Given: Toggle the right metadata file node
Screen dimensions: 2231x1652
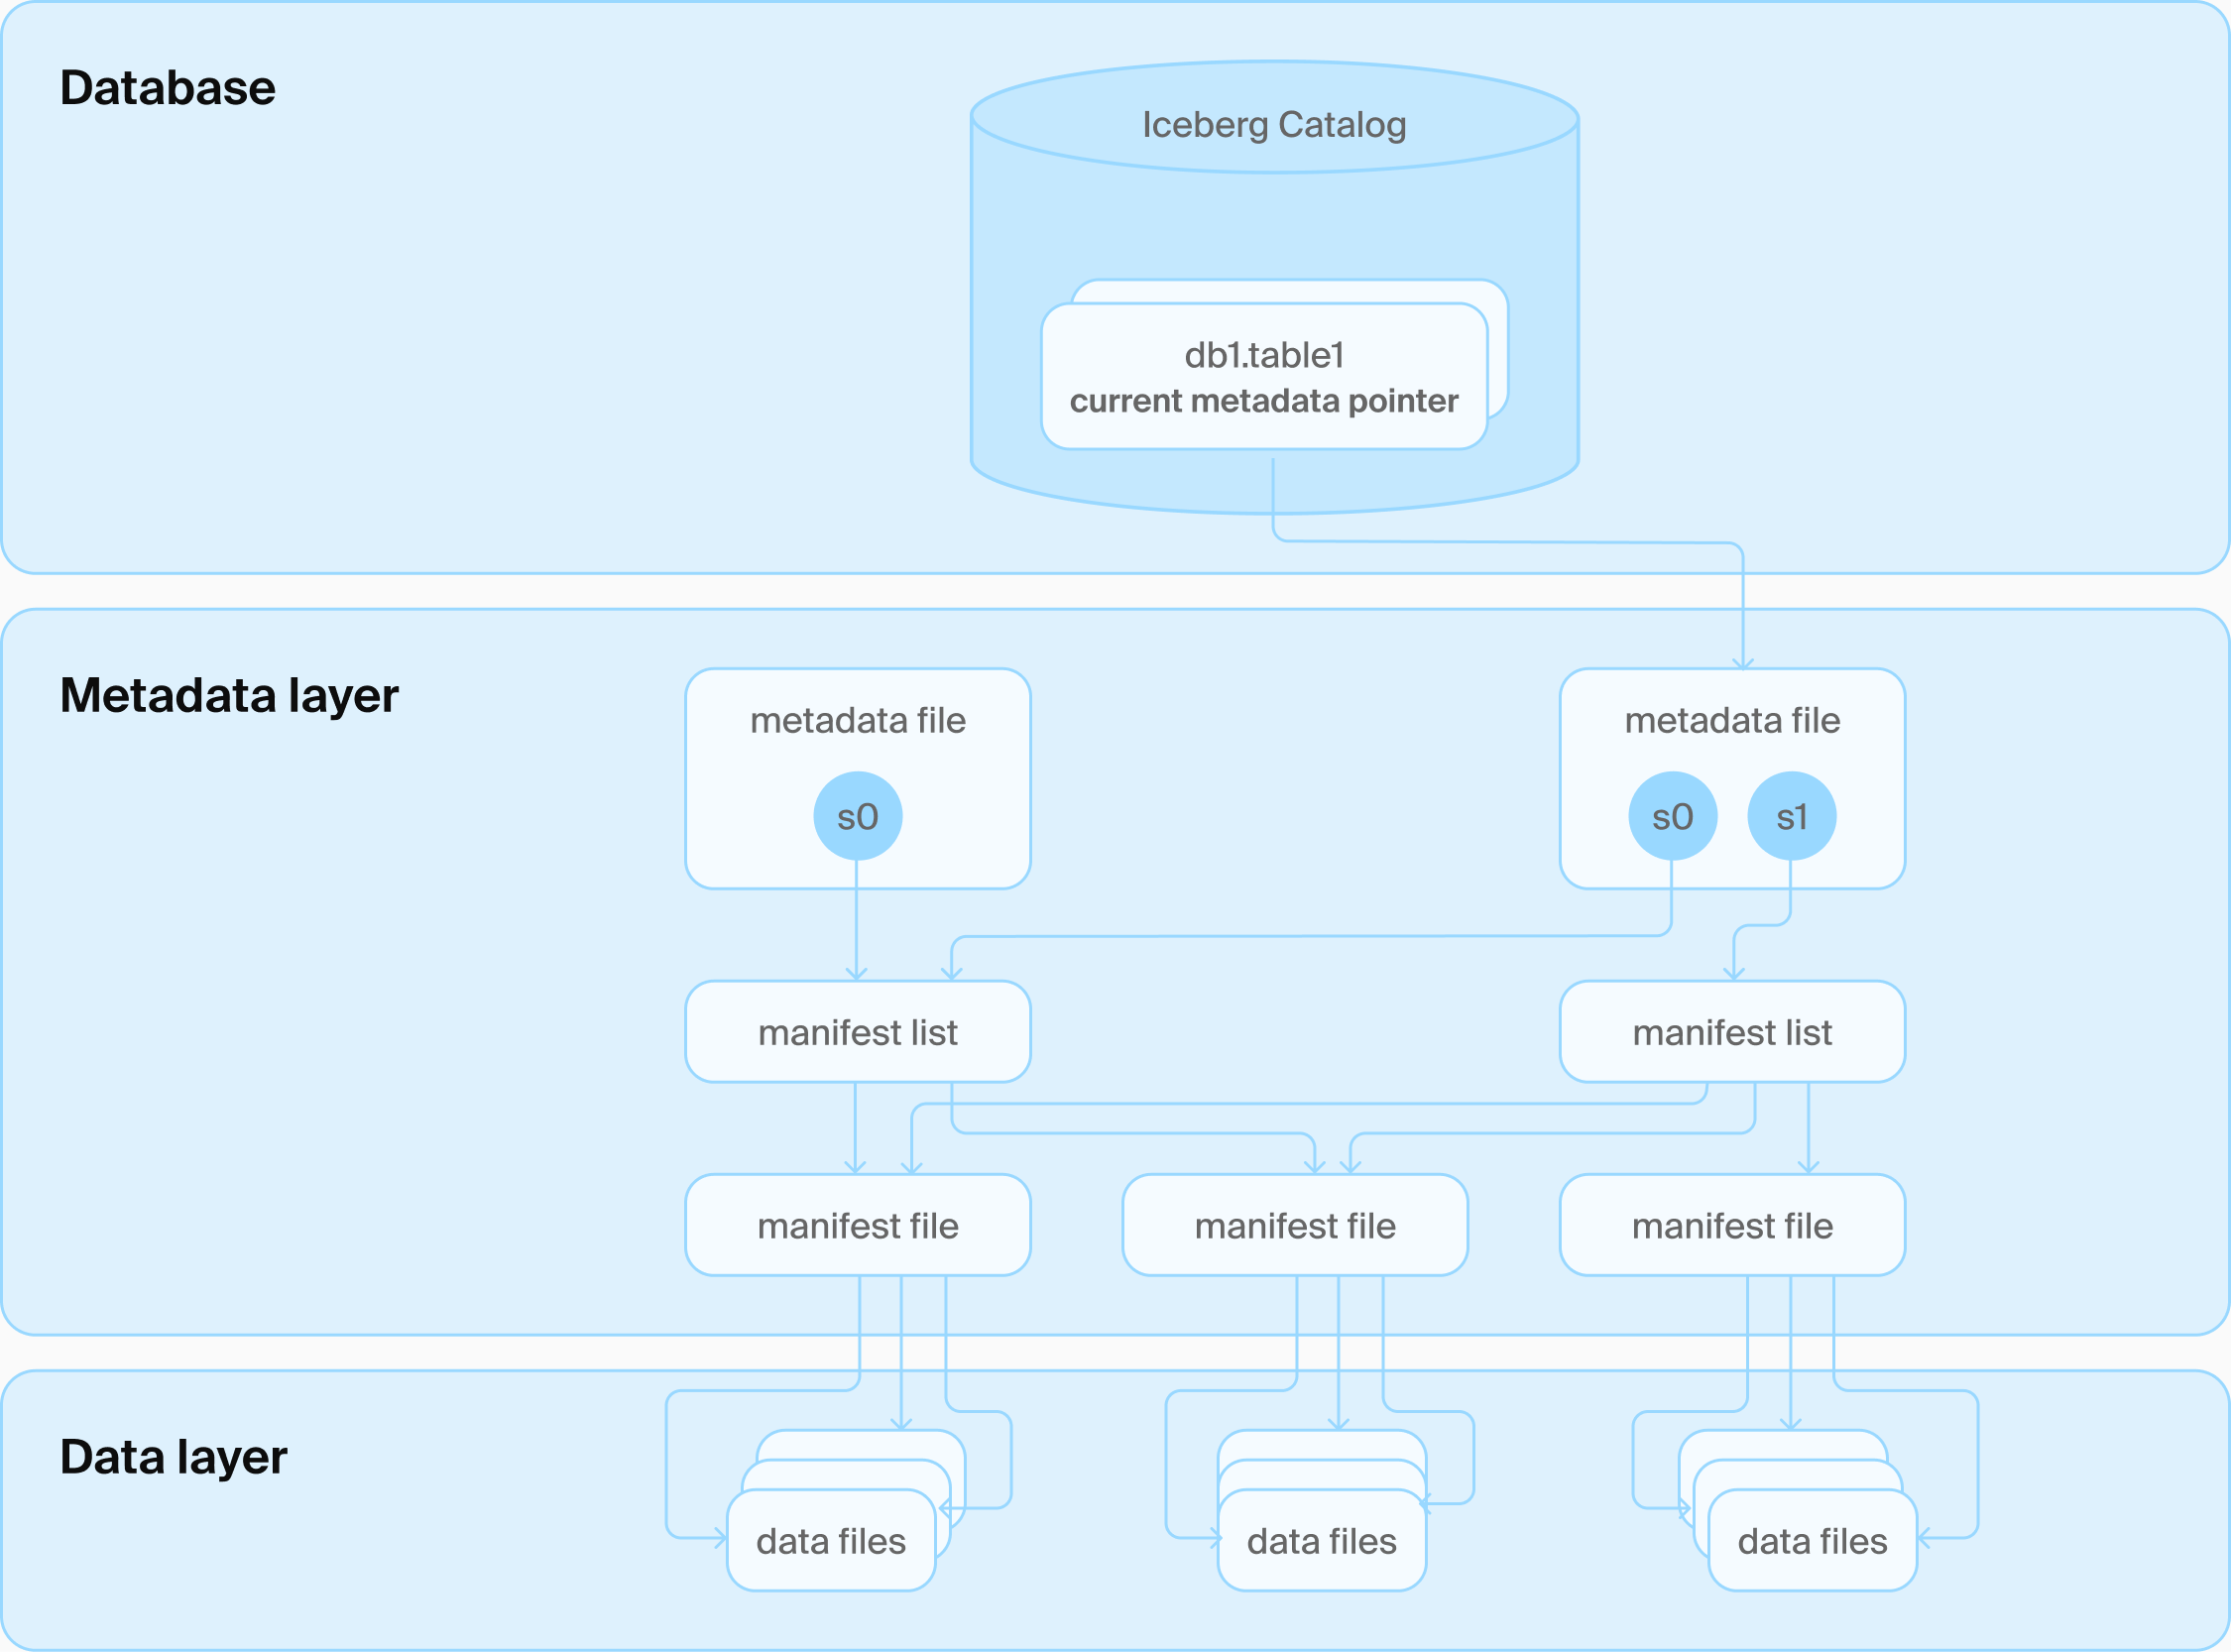Looking at the screenshot, I should tap(1732, 720).
